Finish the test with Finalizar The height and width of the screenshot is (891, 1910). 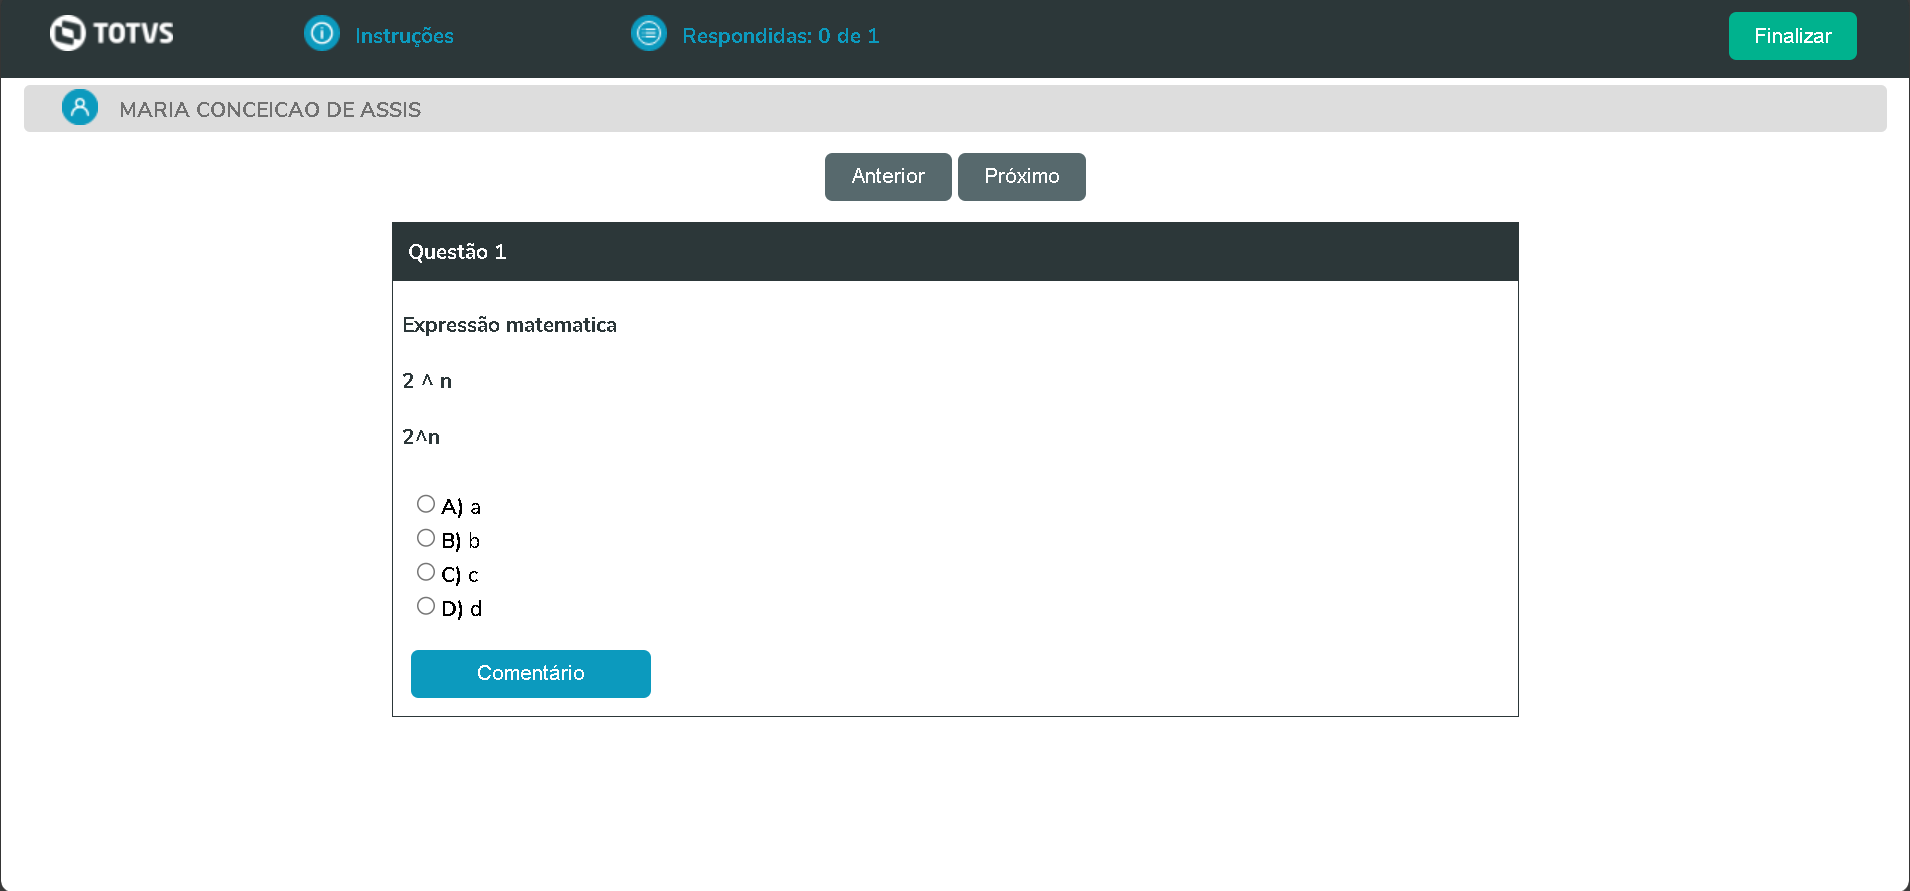click(1792, 36)
